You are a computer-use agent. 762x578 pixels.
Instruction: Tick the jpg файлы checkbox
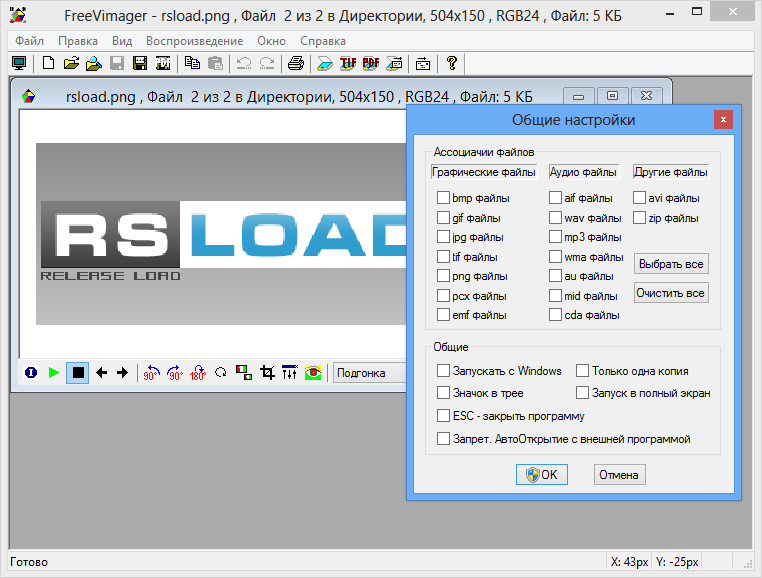(x=443, y=237)
